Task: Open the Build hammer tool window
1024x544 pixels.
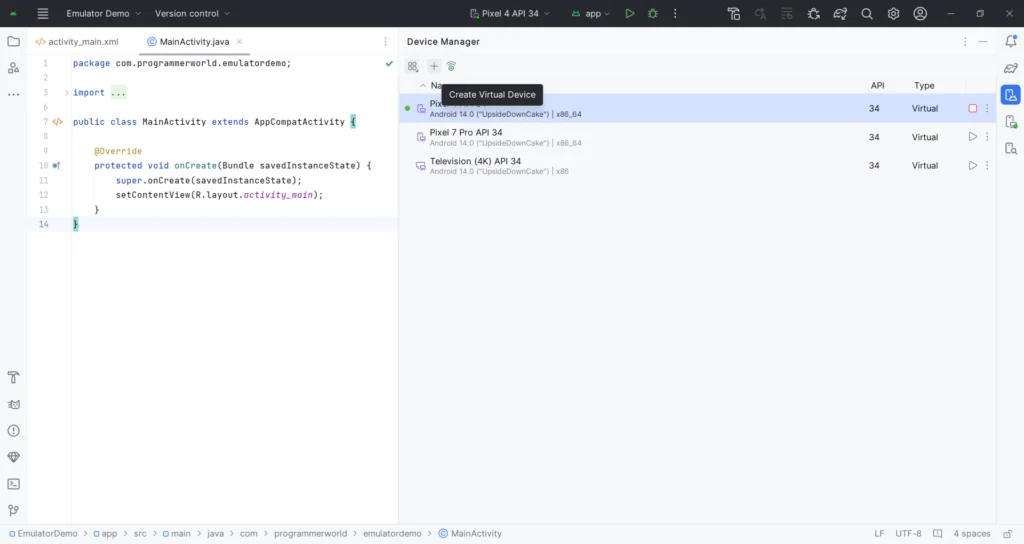Action: (13, 377)
